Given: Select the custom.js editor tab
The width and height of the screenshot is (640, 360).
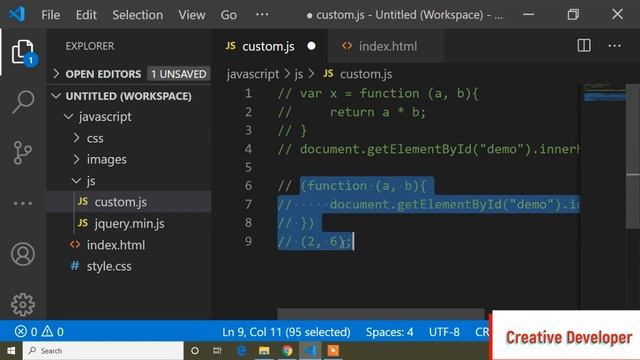Looking at the screenshot, I should [x=268, y=46].
